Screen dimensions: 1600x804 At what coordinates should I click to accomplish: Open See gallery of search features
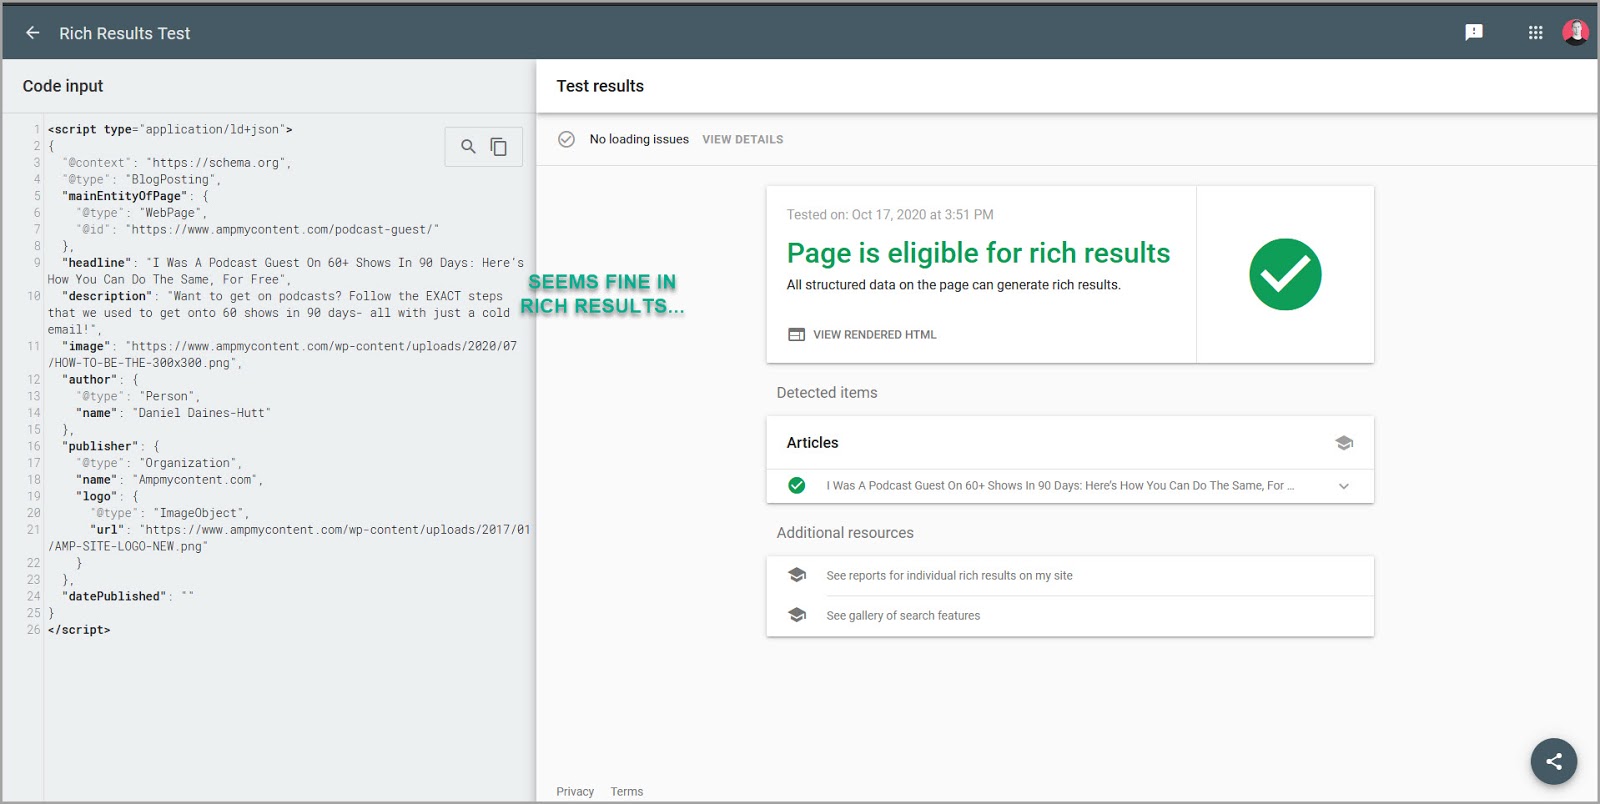(902, 616)
